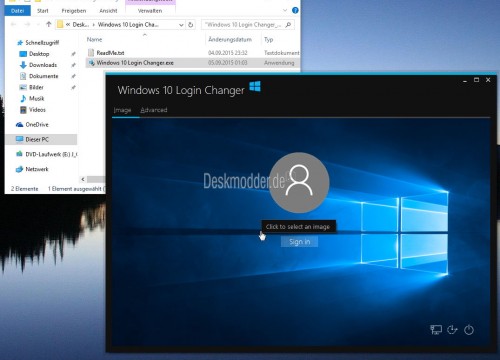Open the Verwalten ribbon tab
This screenshot has height=360, width=500.
coord(150,11)
